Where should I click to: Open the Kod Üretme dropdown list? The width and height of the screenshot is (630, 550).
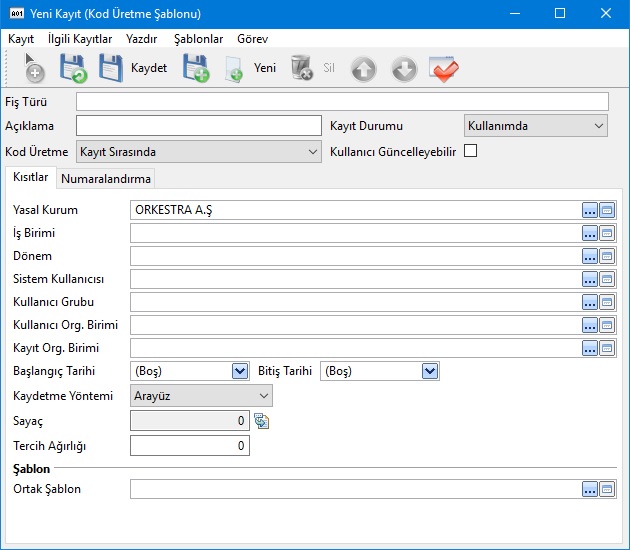tap(312, 152)
